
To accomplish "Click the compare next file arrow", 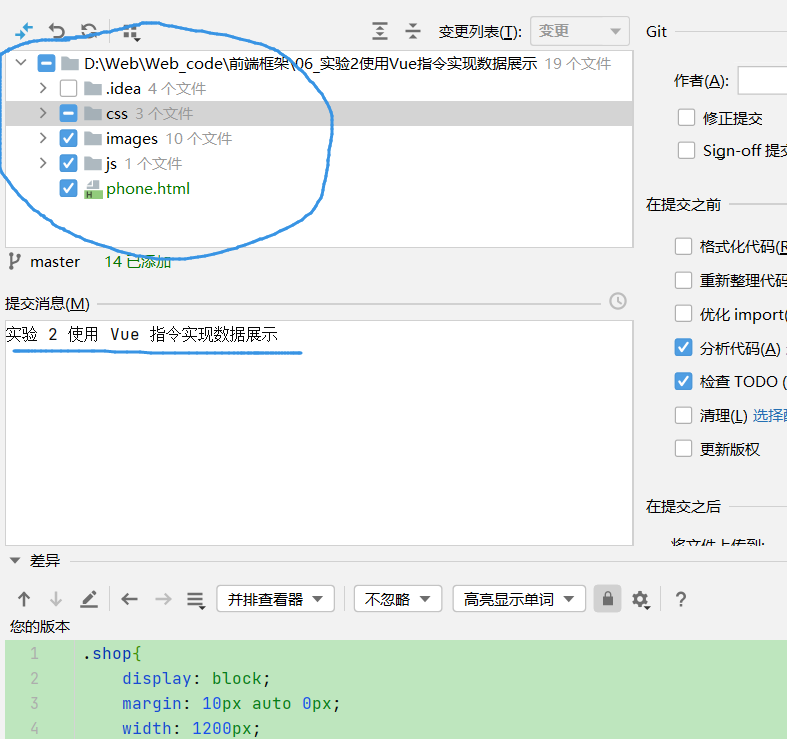I will 163,599.
